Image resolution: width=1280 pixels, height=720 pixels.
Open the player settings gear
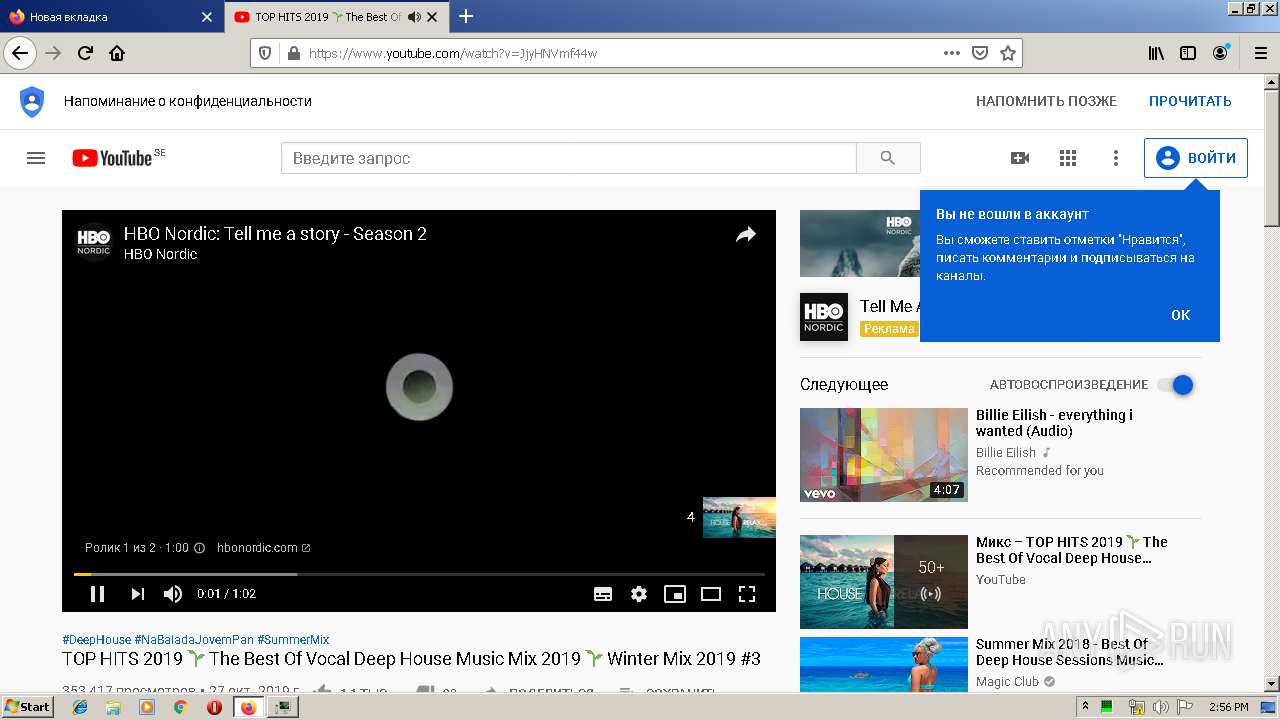639,594
